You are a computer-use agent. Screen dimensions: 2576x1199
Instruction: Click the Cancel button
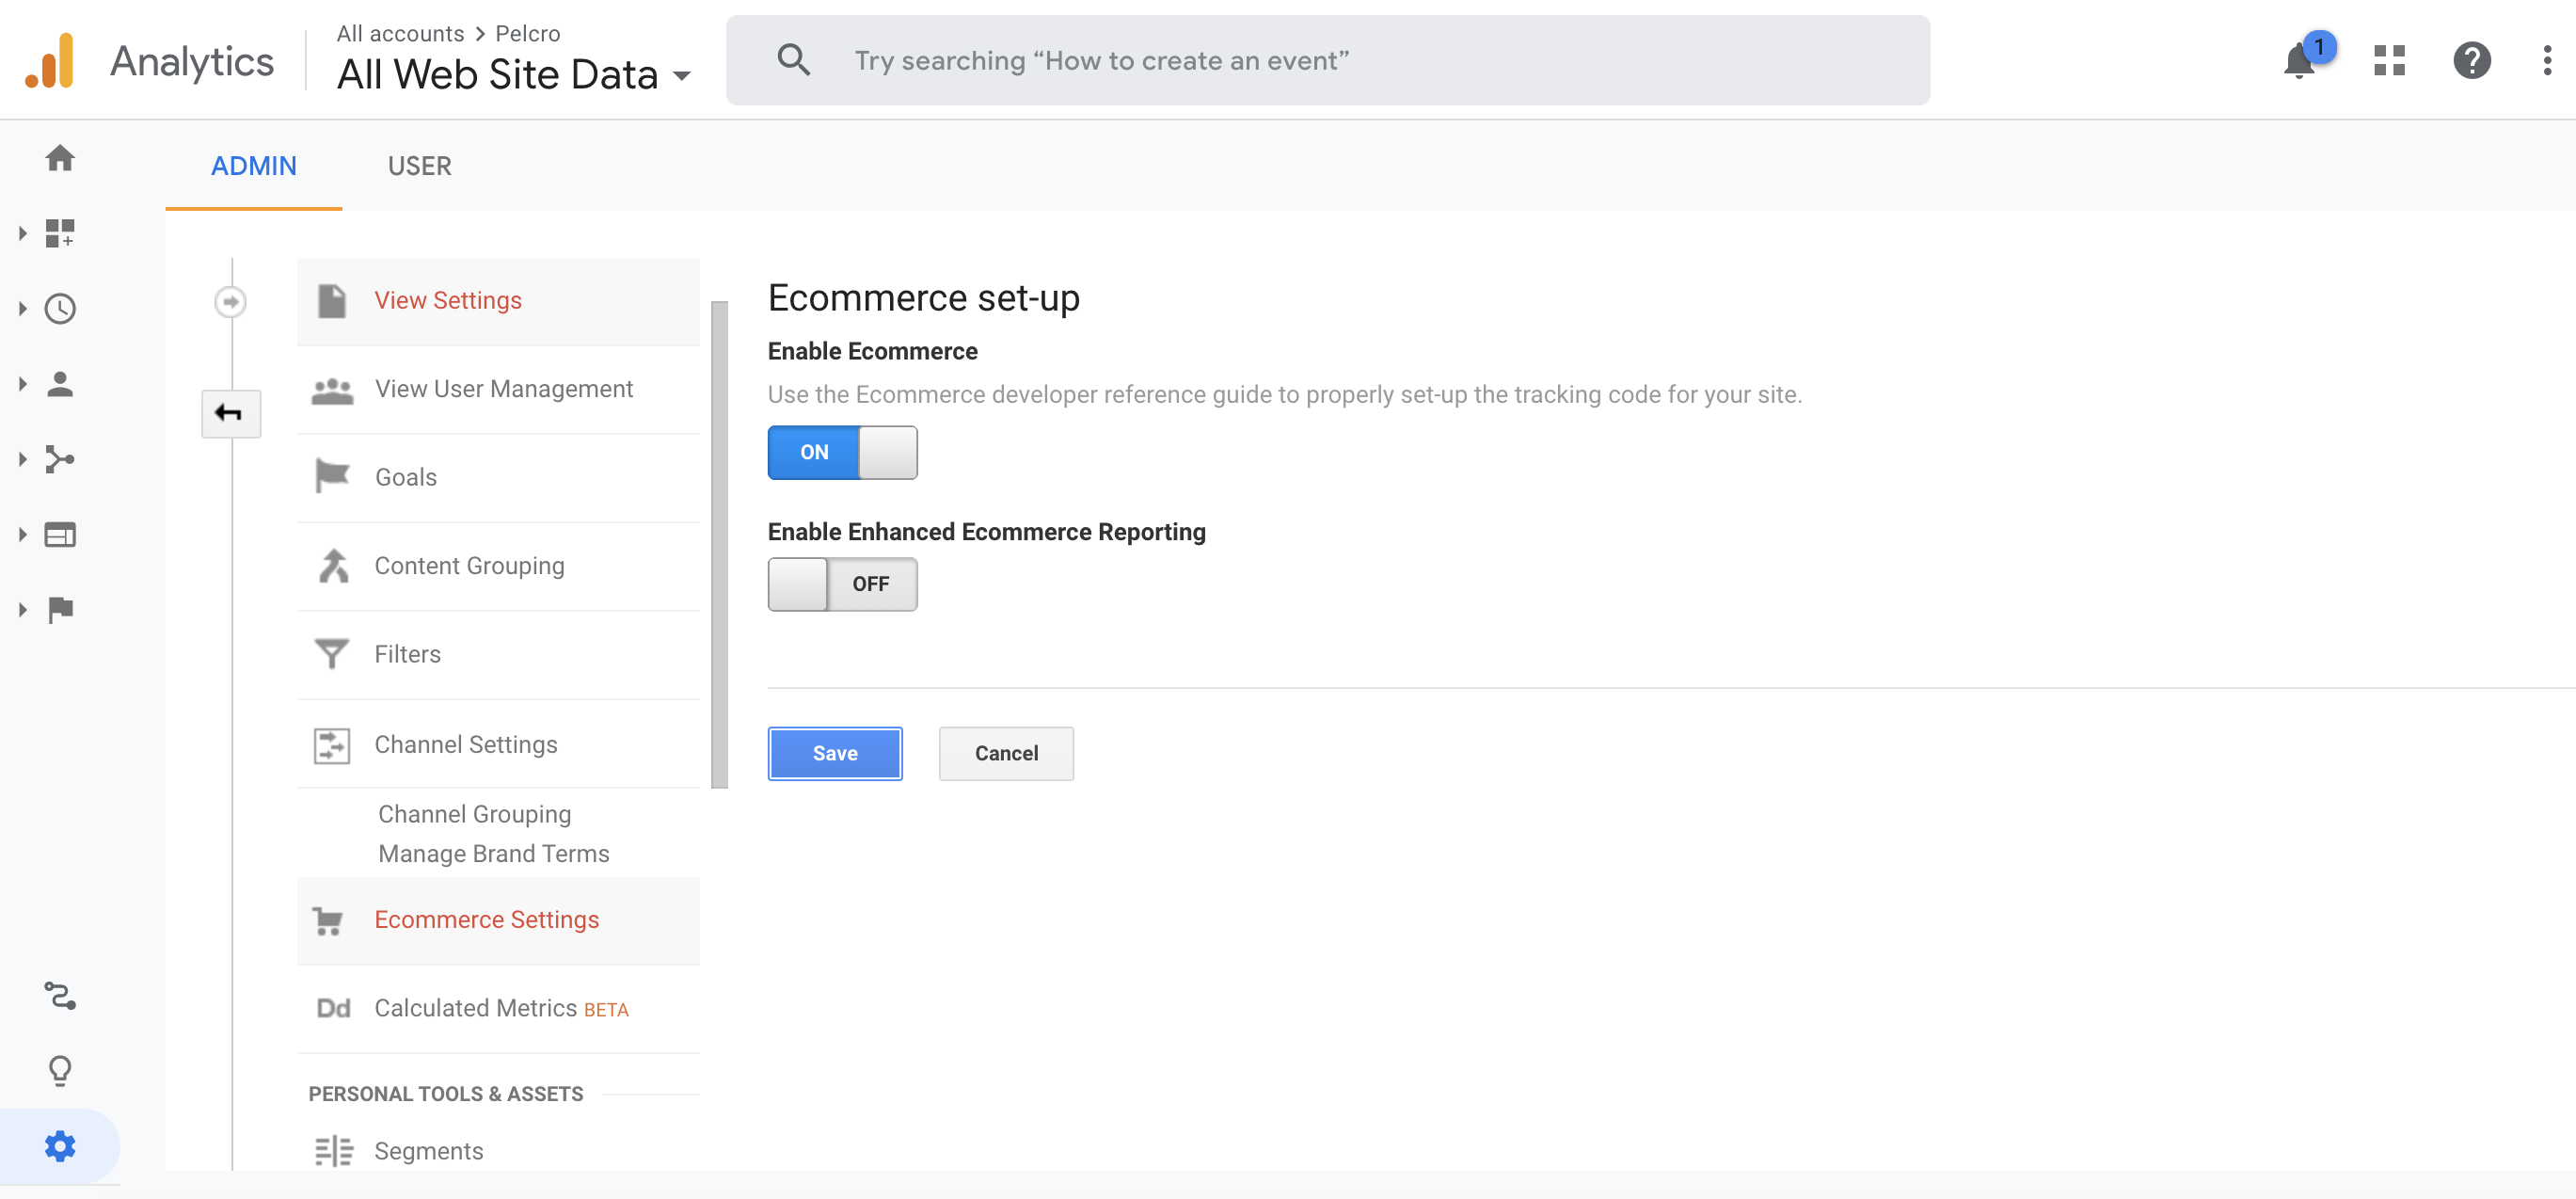1005,753
